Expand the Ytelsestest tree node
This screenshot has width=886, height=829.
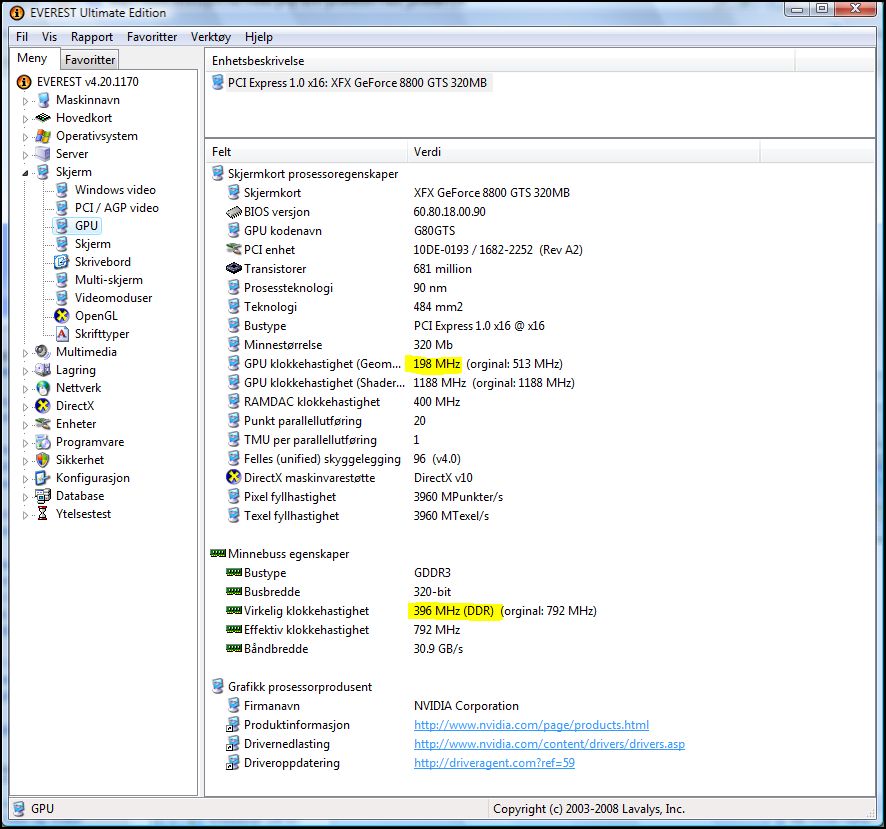25,515
